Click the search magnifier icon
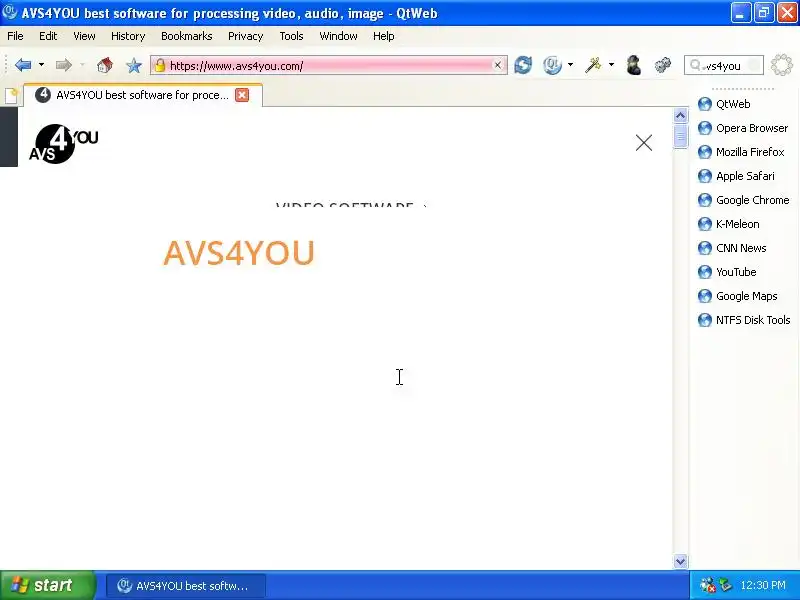This screenshot has height=600, width=800. [x=695, y=65]
